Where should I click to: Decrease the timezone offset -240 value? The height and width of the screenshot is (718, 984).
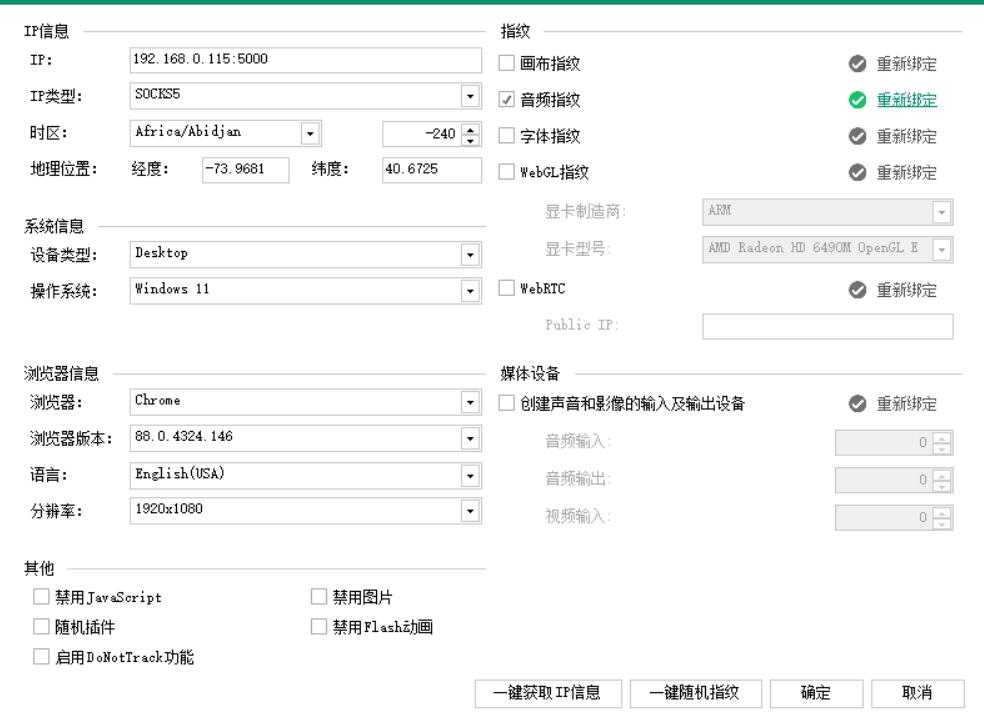point(471,139)
